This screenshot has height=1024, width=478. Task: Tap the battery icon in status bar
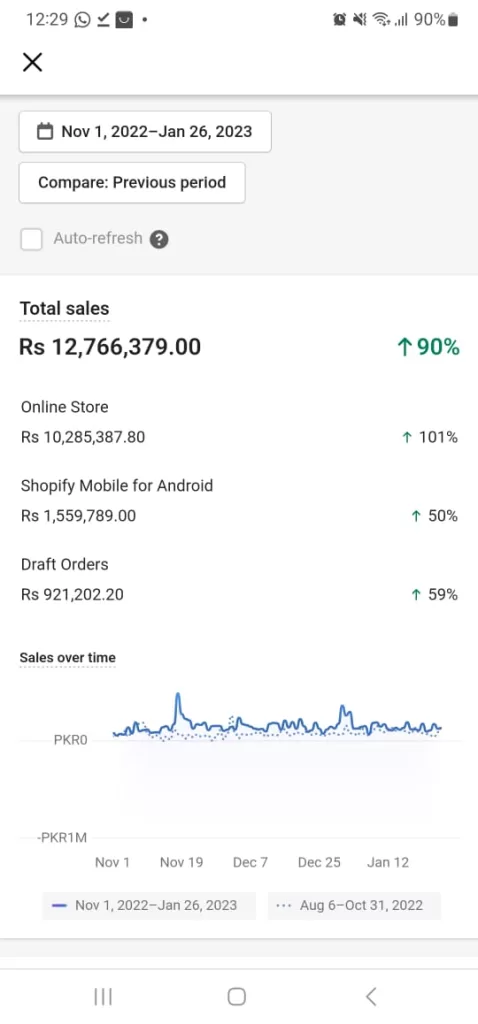pyautogui.click(x=454, y=20)
